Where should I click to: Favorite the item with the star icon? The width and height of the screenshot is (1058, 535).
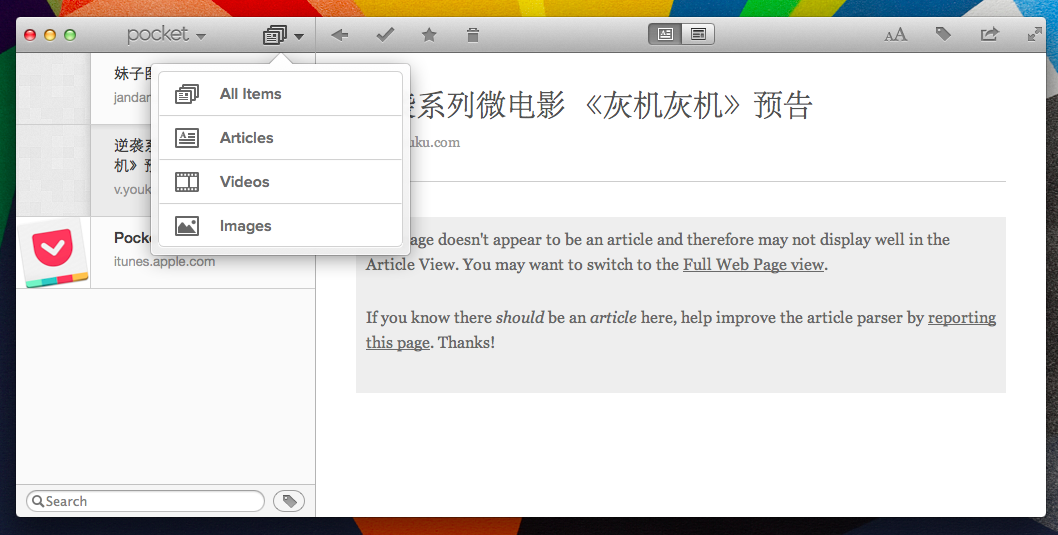(x=429, y=35)
